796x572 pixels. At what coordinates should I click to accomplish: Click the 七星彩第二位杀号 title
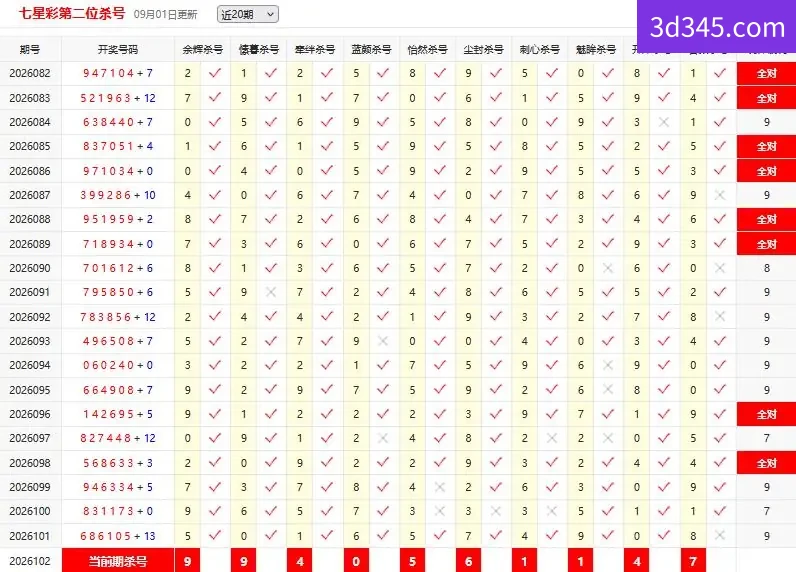pyautogui.click(x=72, y=14)
